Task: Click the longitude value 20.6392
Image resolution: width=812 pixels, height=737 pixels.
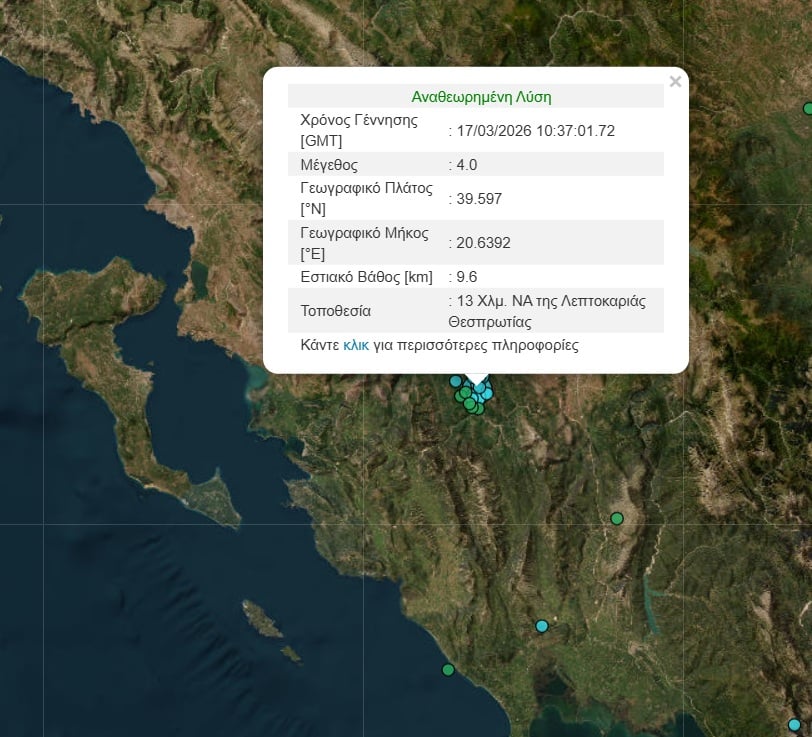Action: point(483,242)
